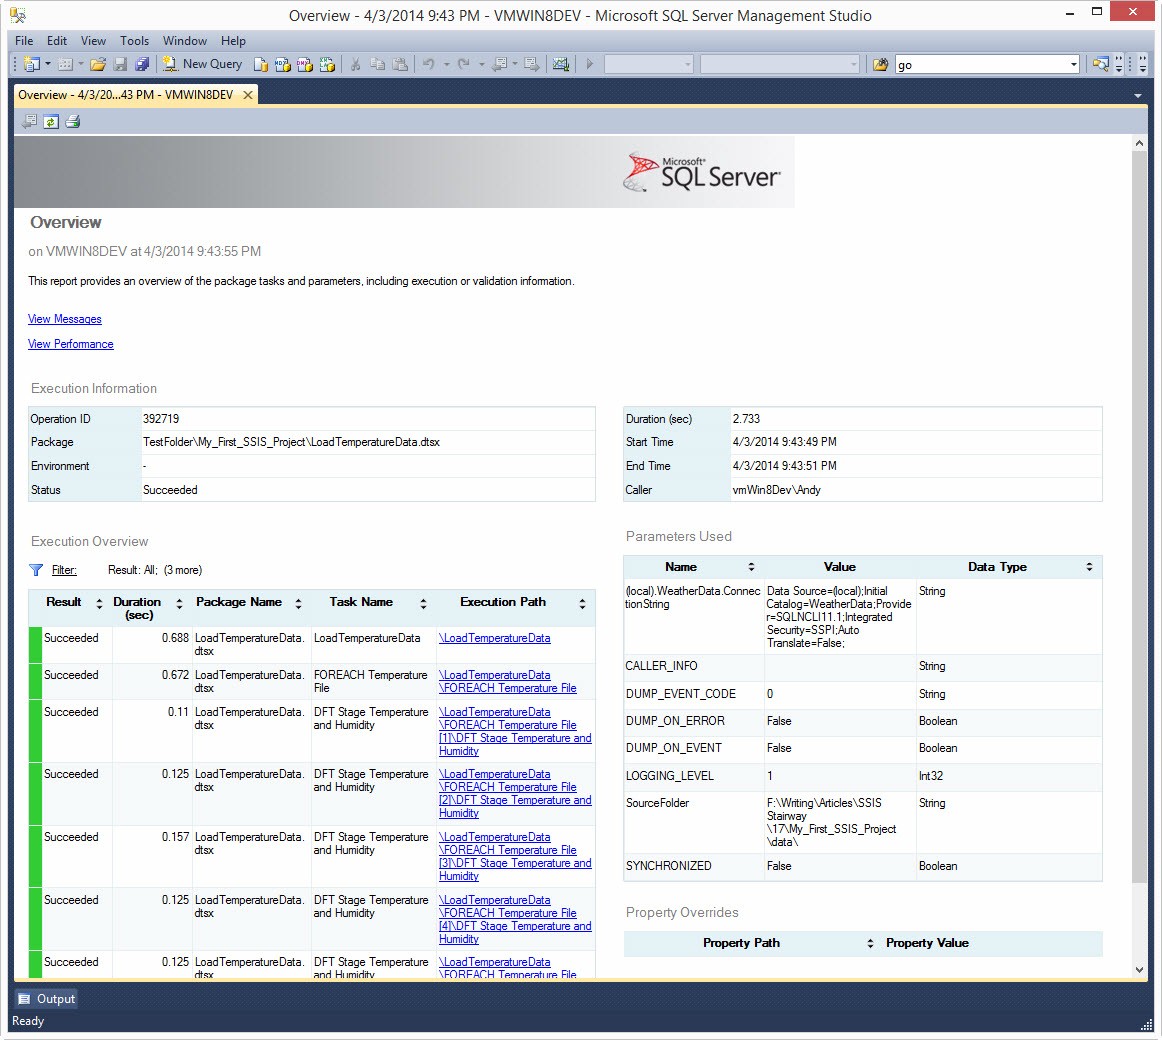Viewport: 1162px width, 1040px height.
Task: Click the New Project toolbar icon
Action: click(x=31, y=64)
